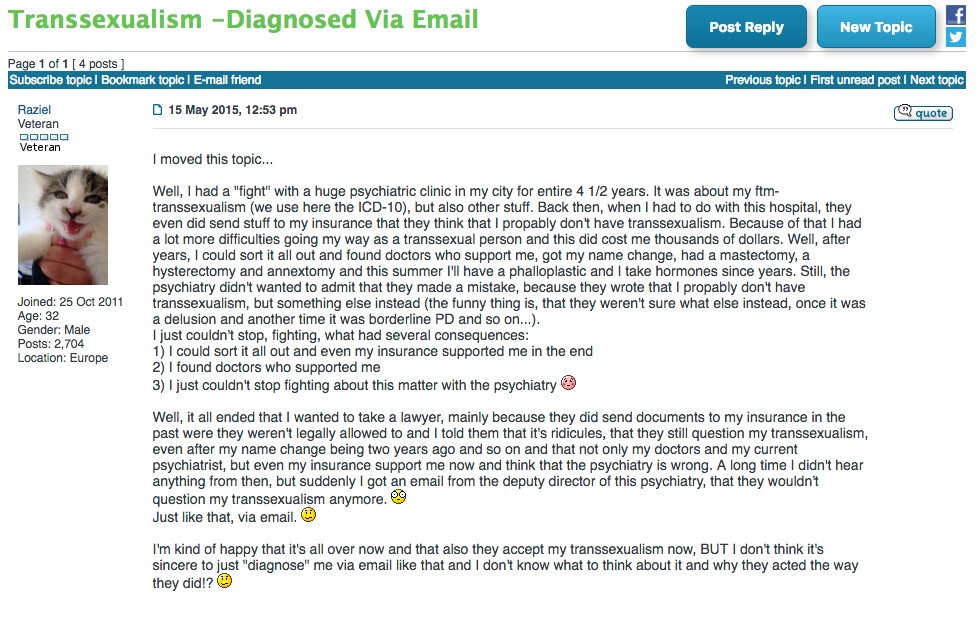The image size is (980, 624).
Task: Share topic via Twitter icon
Action: pyautogui.click(x=956, y=37)
